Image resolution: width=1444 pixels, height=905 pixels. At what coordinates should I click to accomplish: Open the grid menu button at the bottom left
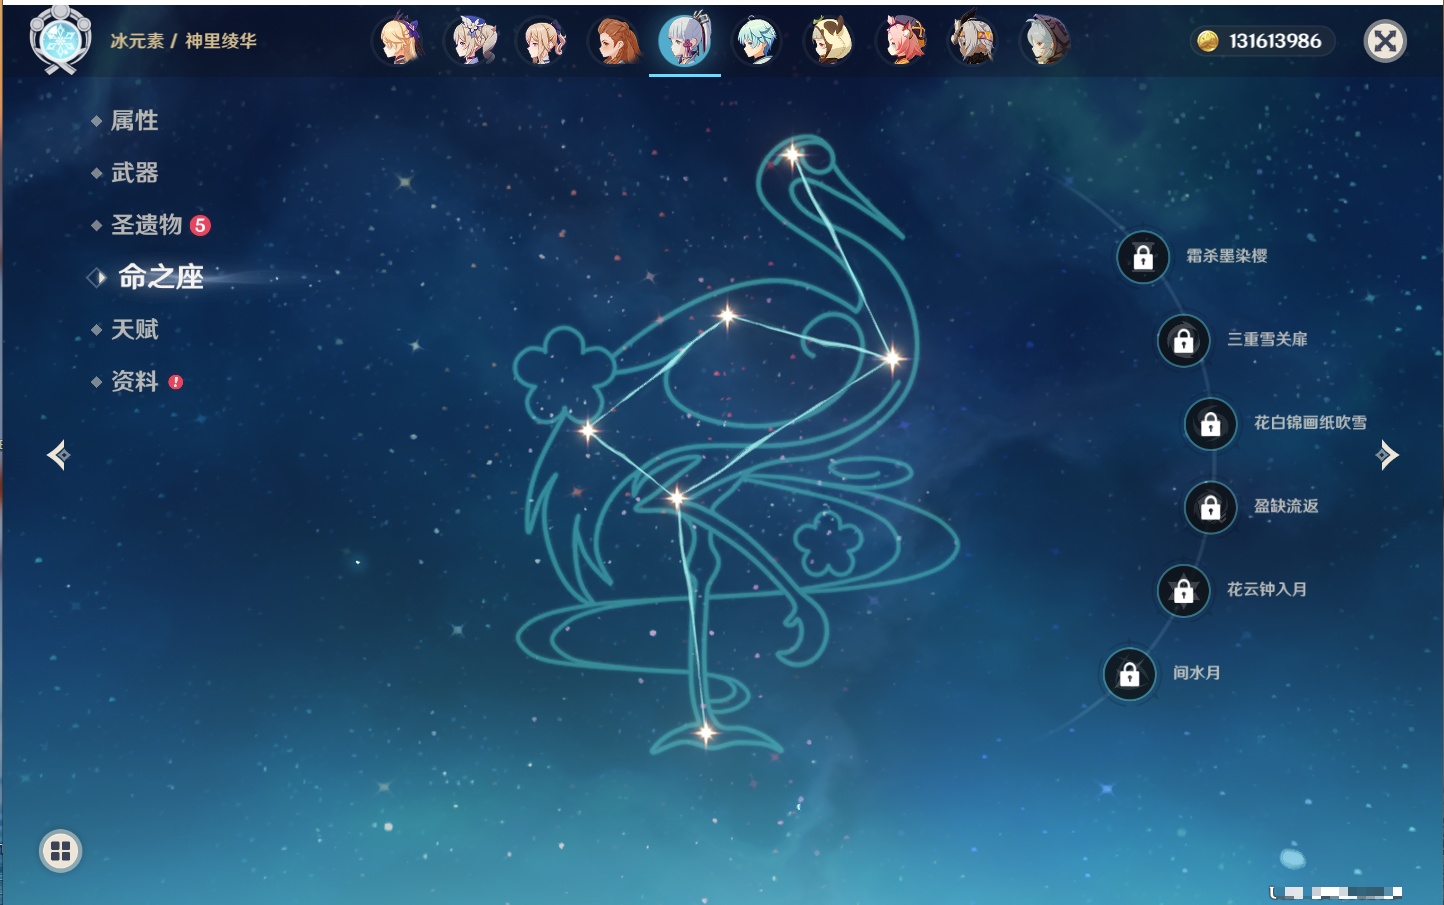click(60, 851)
